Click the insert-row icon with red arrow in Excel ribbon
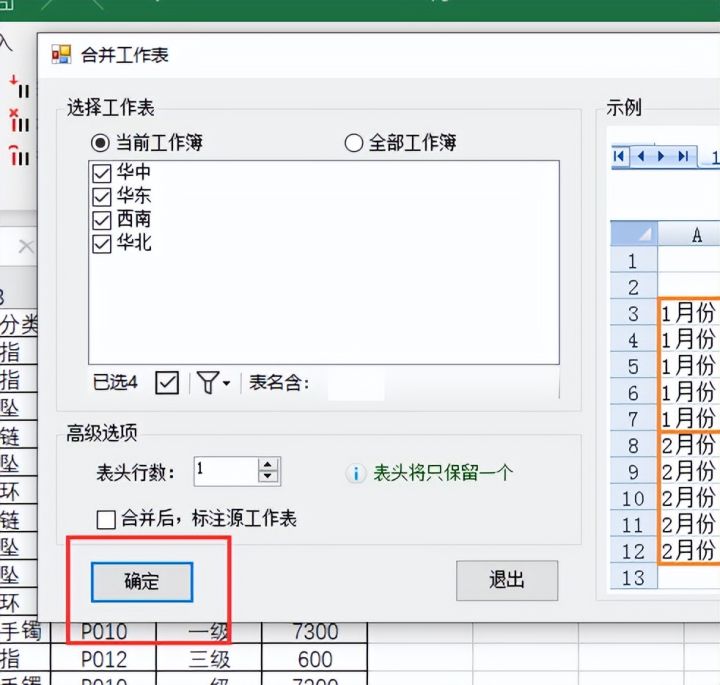The height and width of the screenshot is (685, 720). [20, 86]
